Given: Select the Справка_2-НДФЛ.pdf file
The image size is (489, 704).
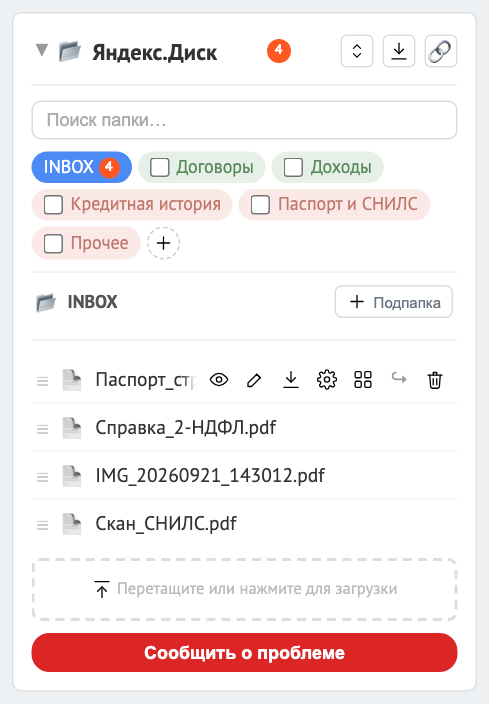Looking at the screenshot, I should (x=185, y=428).
